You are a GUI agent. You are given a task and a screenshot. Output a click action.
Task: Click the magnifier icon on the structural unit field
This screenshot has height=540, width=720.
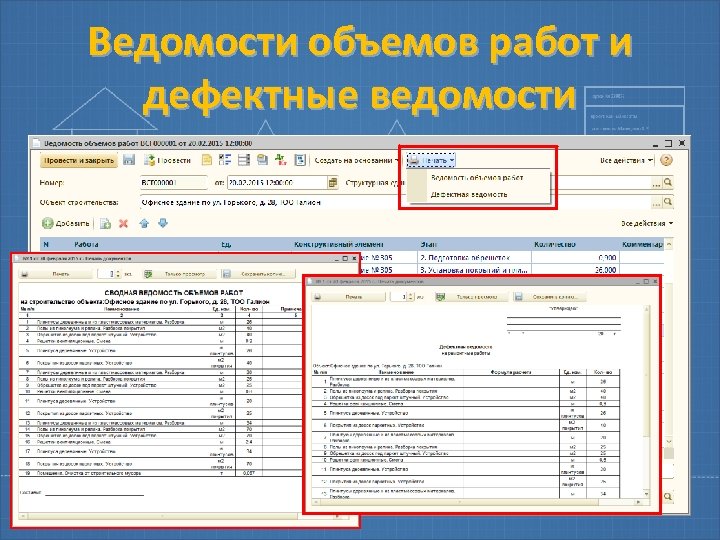(668, 182)
